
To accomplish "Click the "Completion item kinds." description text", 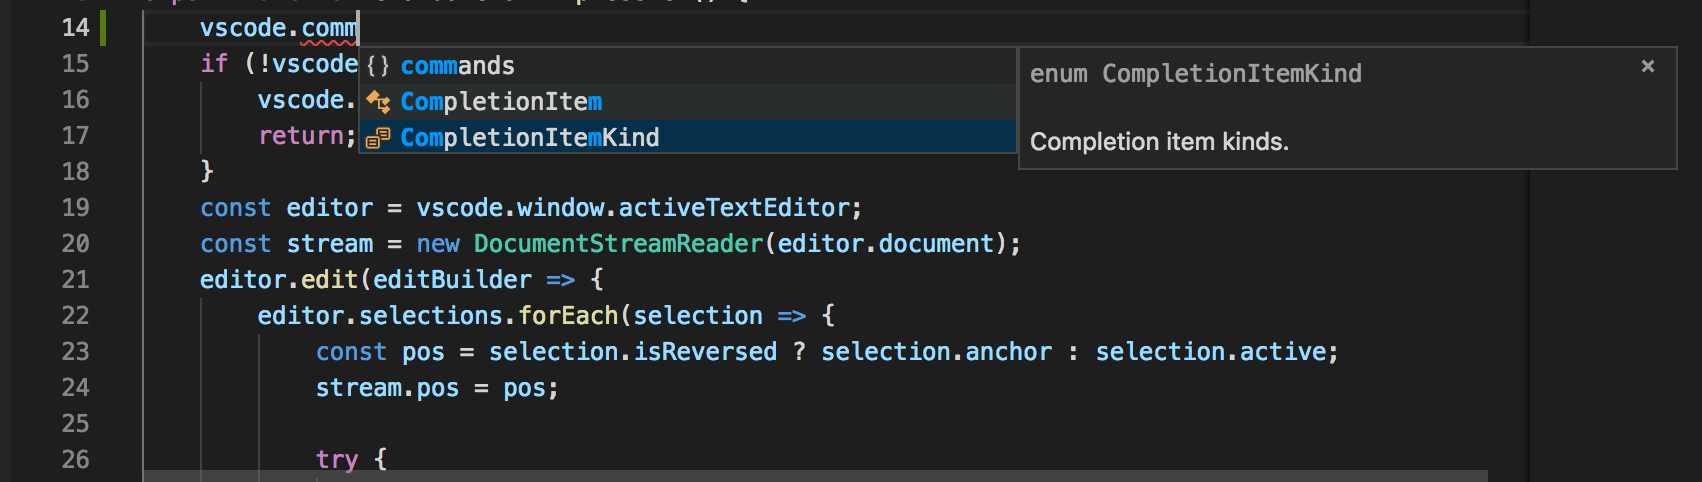I will click(x=1159, y=142).
